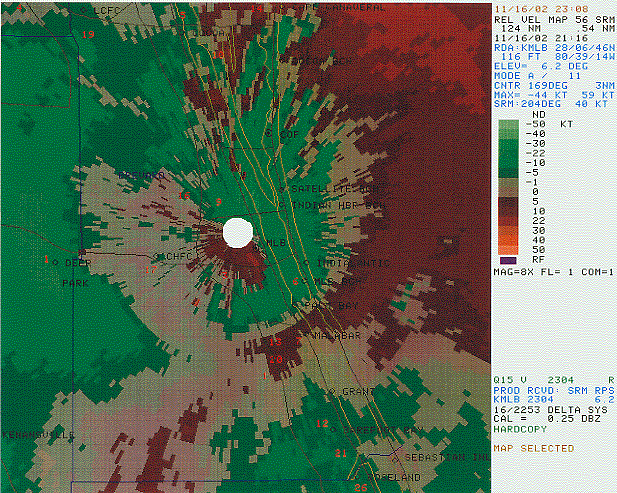Click the purple RF legend swatch

tap(508, 260)
